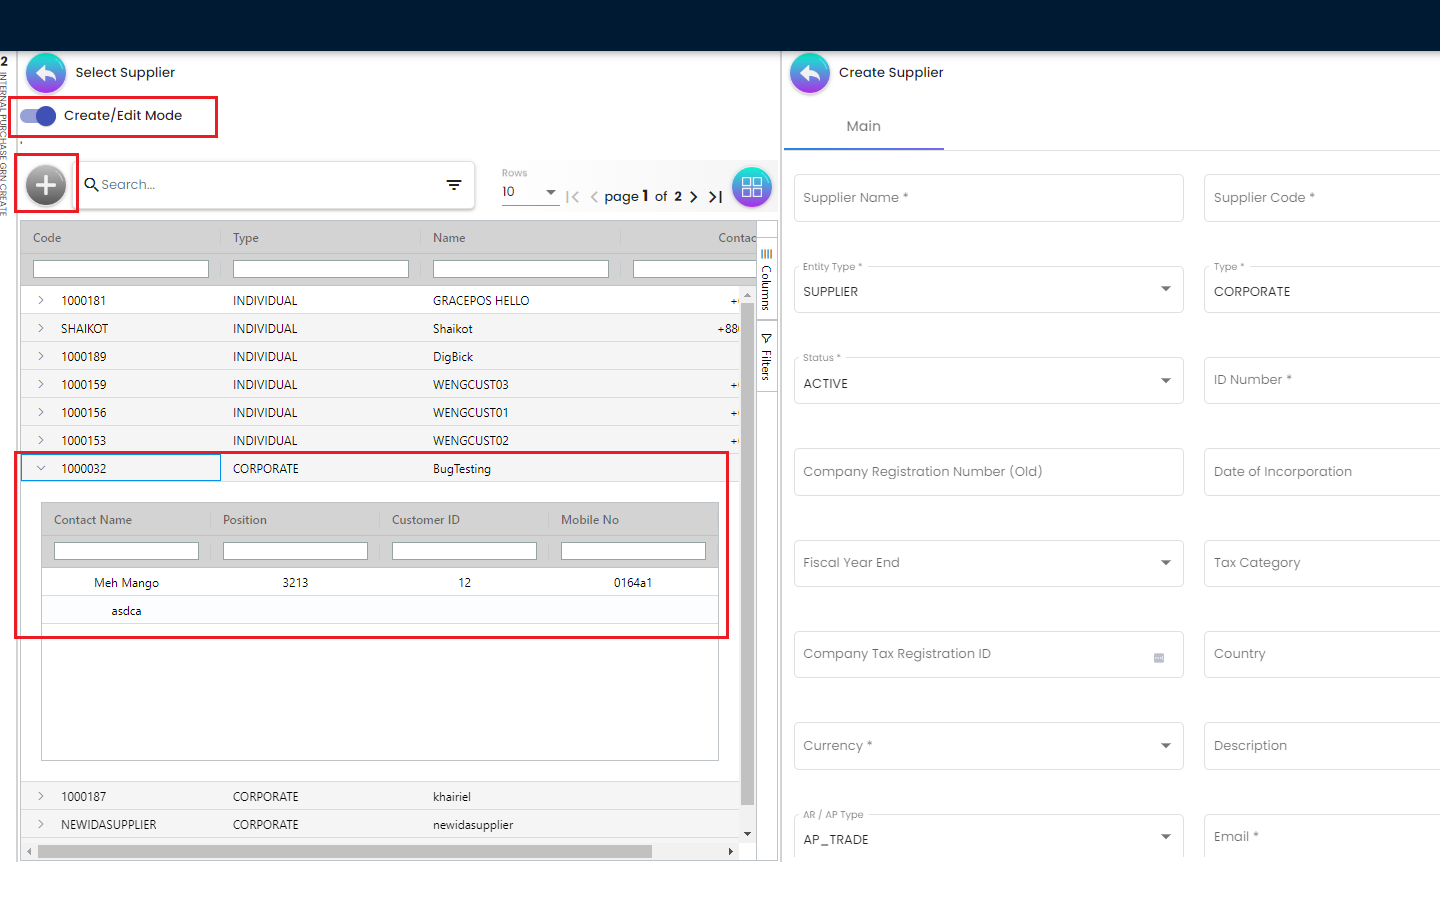The width and height of the screenshot is (1440, 900).
Task: Select the NEWIDASUPPLIER row
Action: click(x=109, y=825)
